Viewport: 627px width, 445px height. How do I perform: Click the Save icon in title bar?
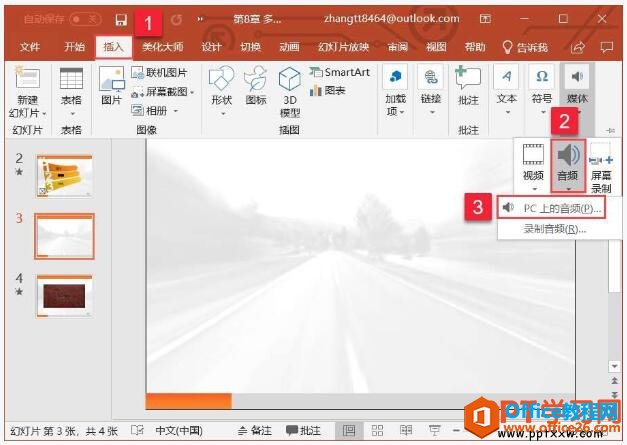121,20
